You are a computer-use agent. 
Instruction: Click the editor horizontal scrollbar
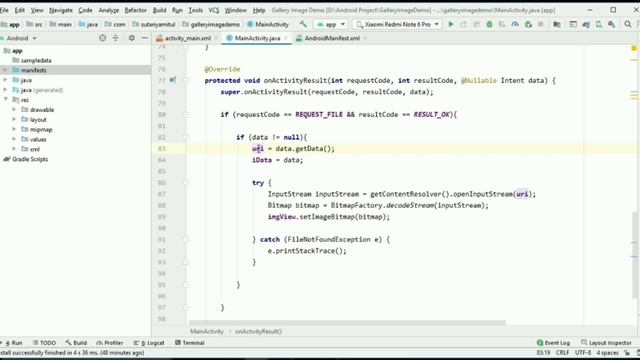[x=347, y=323]
